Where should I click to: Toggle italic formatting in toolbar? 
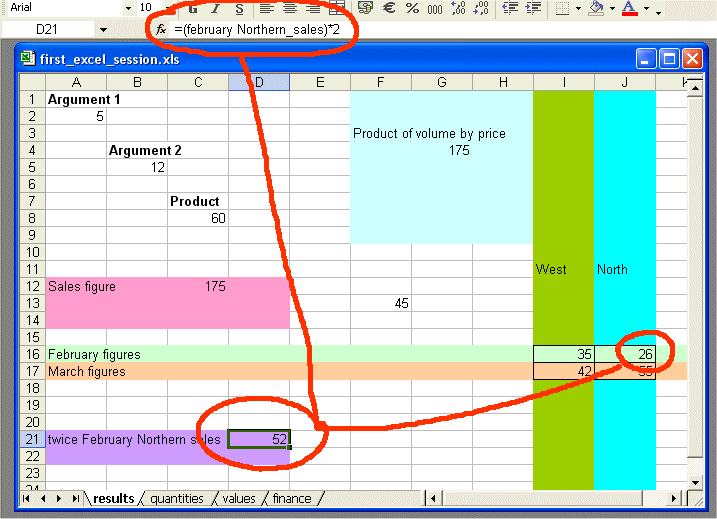[215, 8]
